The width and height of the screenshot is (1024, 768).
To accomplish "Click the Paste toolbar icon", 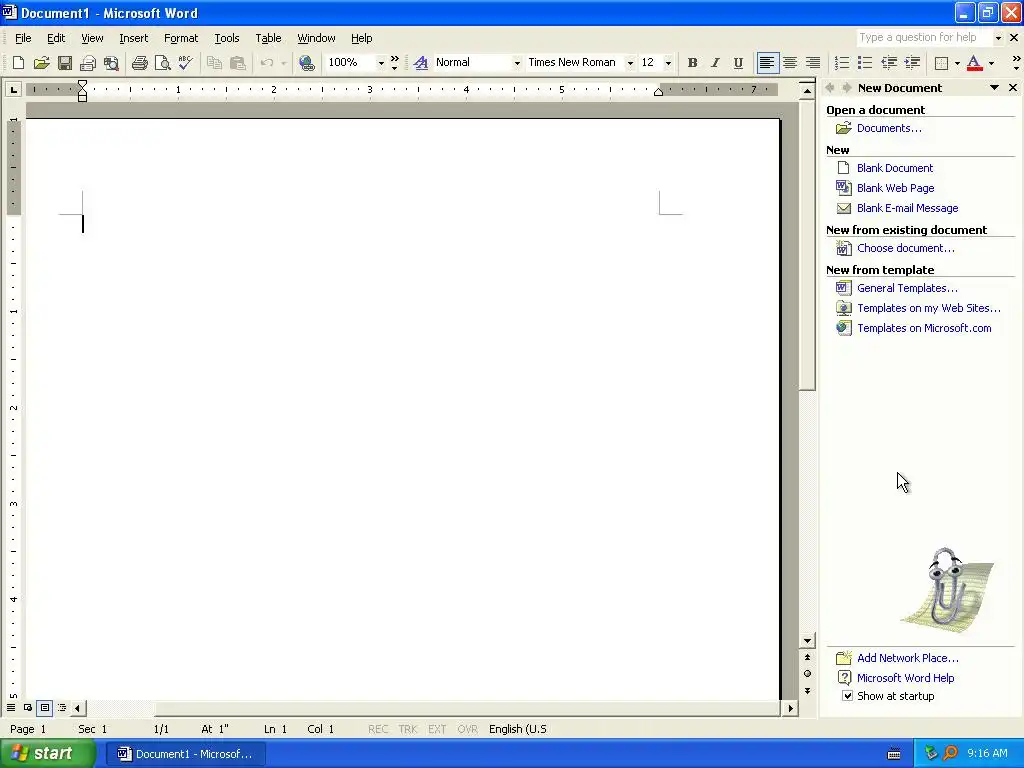I will click(238, 63).
